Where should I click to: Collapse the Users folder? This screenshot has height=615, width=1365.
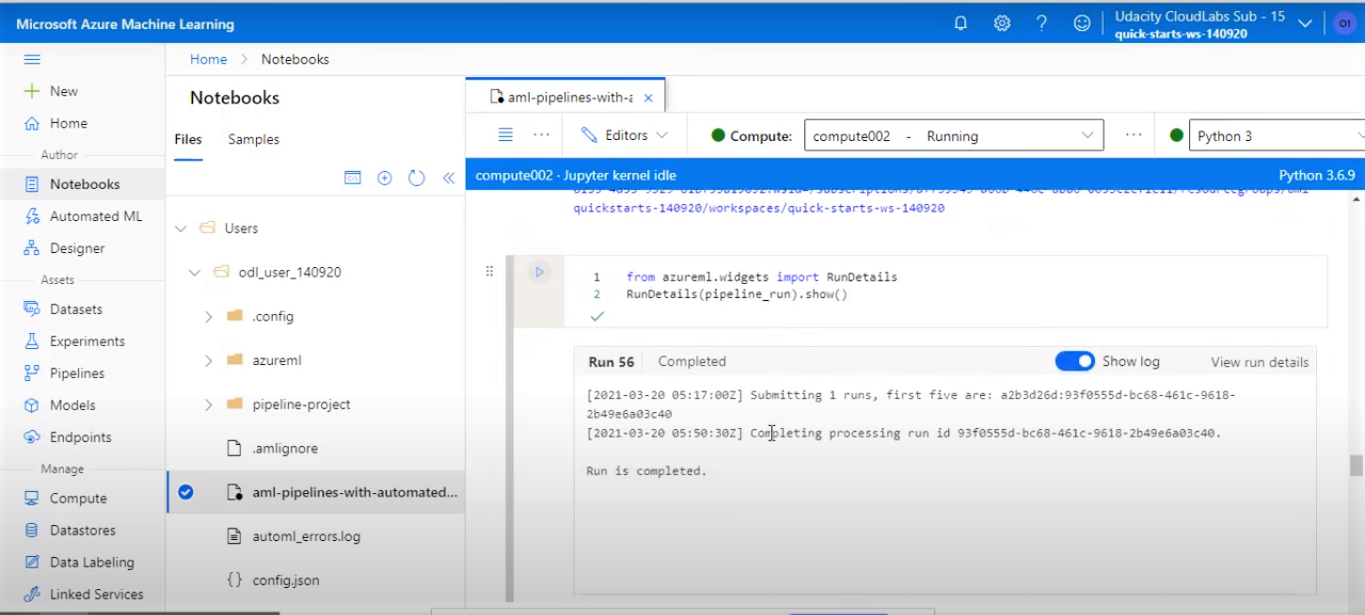click(x=181, y=228)
